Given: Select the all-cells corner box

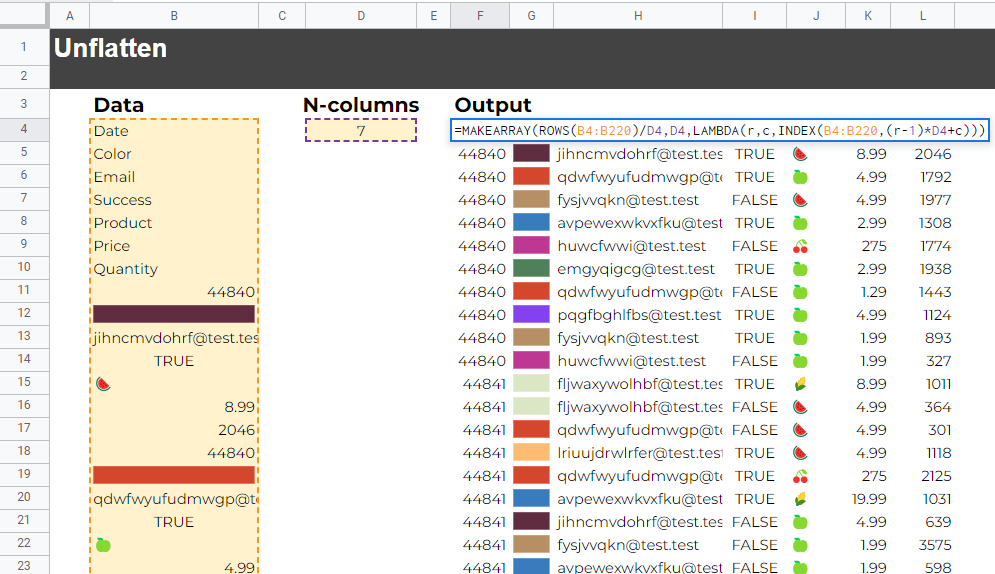Looking at the screenshot, I should (x=24, y=15).
